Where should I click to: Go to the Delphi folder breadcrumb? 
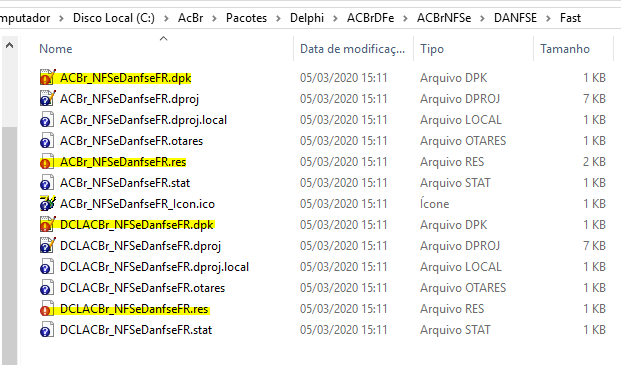click(x=307, y=18)
